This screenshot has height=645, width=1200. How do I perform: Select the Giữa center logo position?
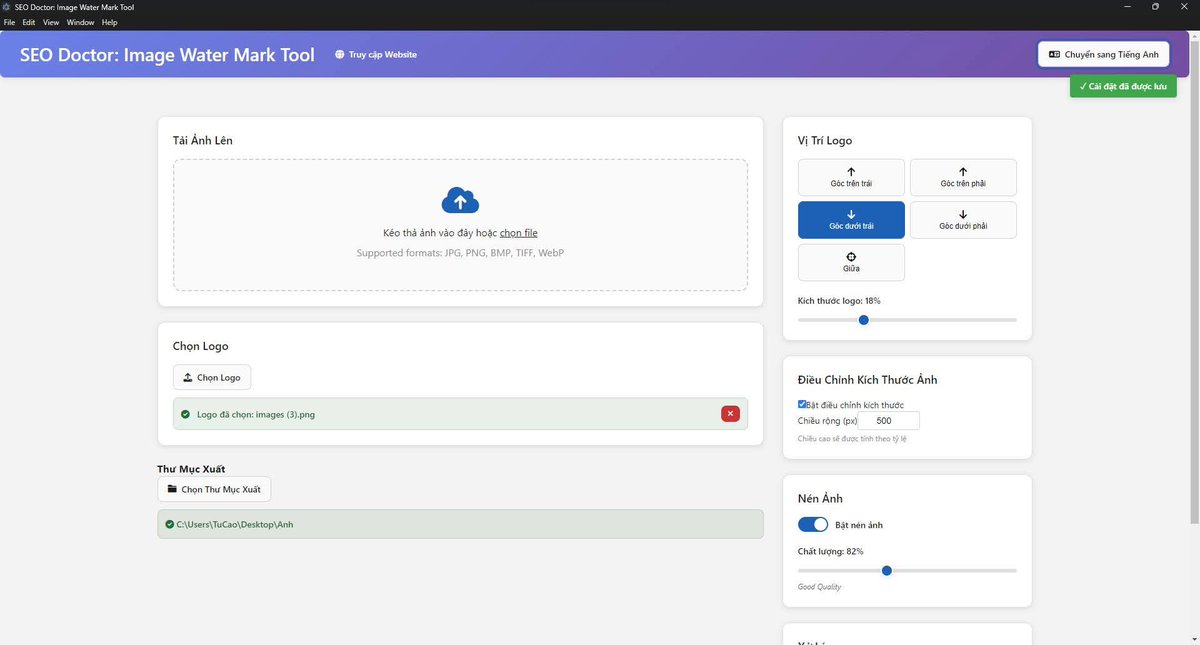pyautogui.click(x=851, y=262)
